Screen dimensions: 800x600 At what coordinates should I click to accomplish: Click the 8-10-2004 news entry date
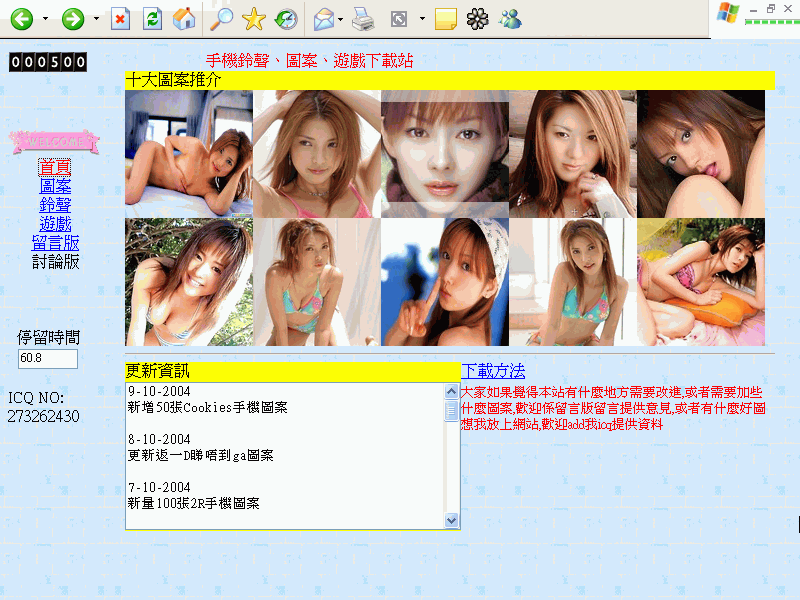click(x=159, y=439)
